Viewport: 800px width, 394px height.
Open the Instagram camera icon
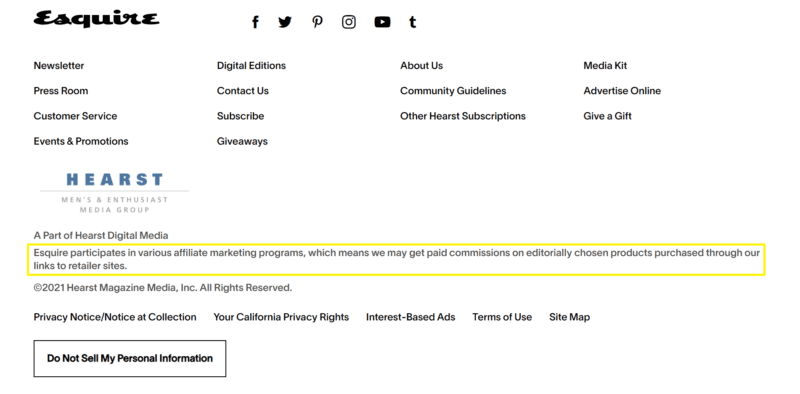[349, 22]
